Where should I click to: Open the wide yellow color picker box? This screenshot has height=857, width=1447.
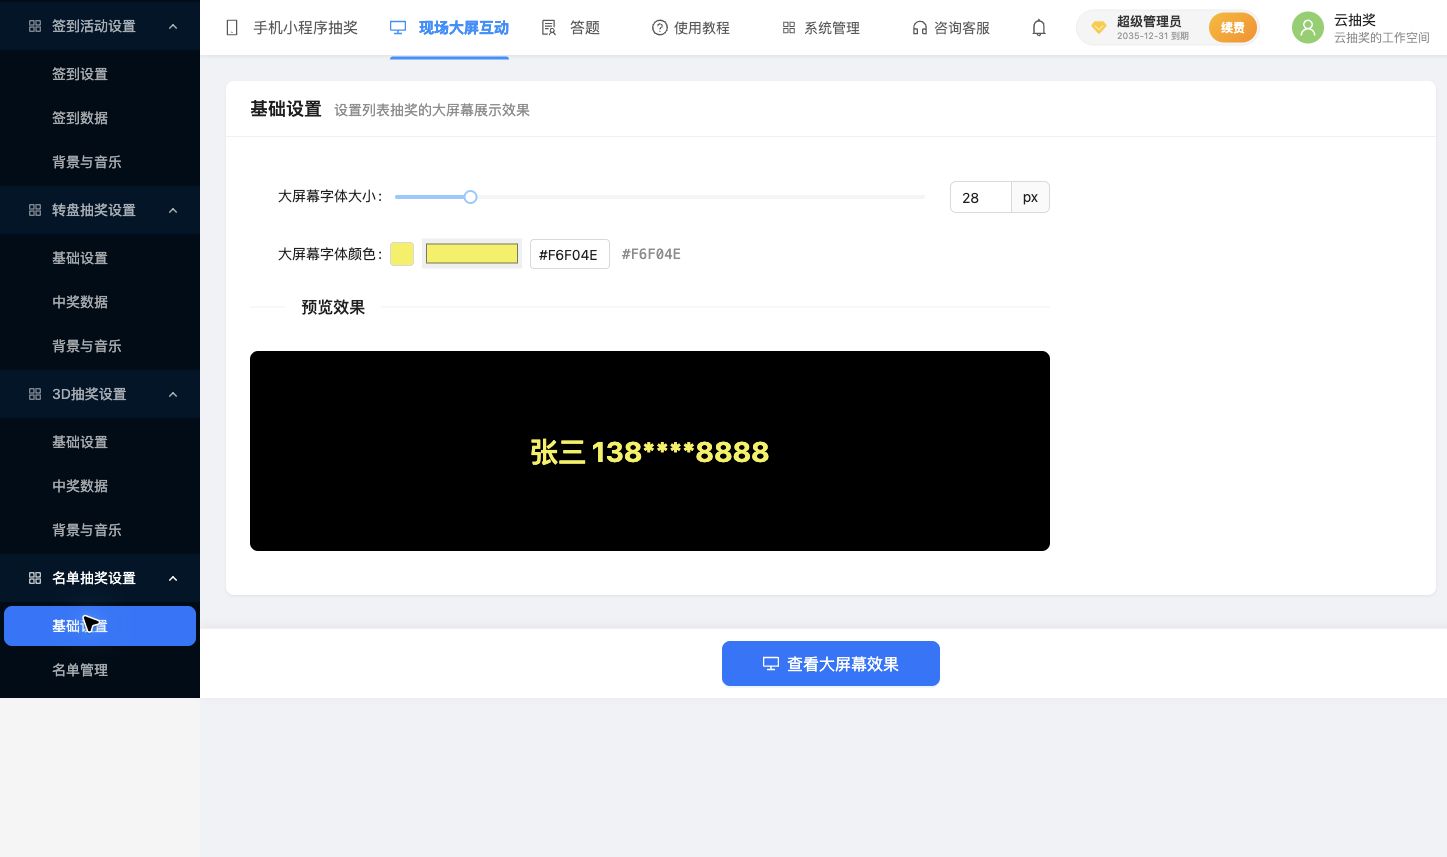472,254
